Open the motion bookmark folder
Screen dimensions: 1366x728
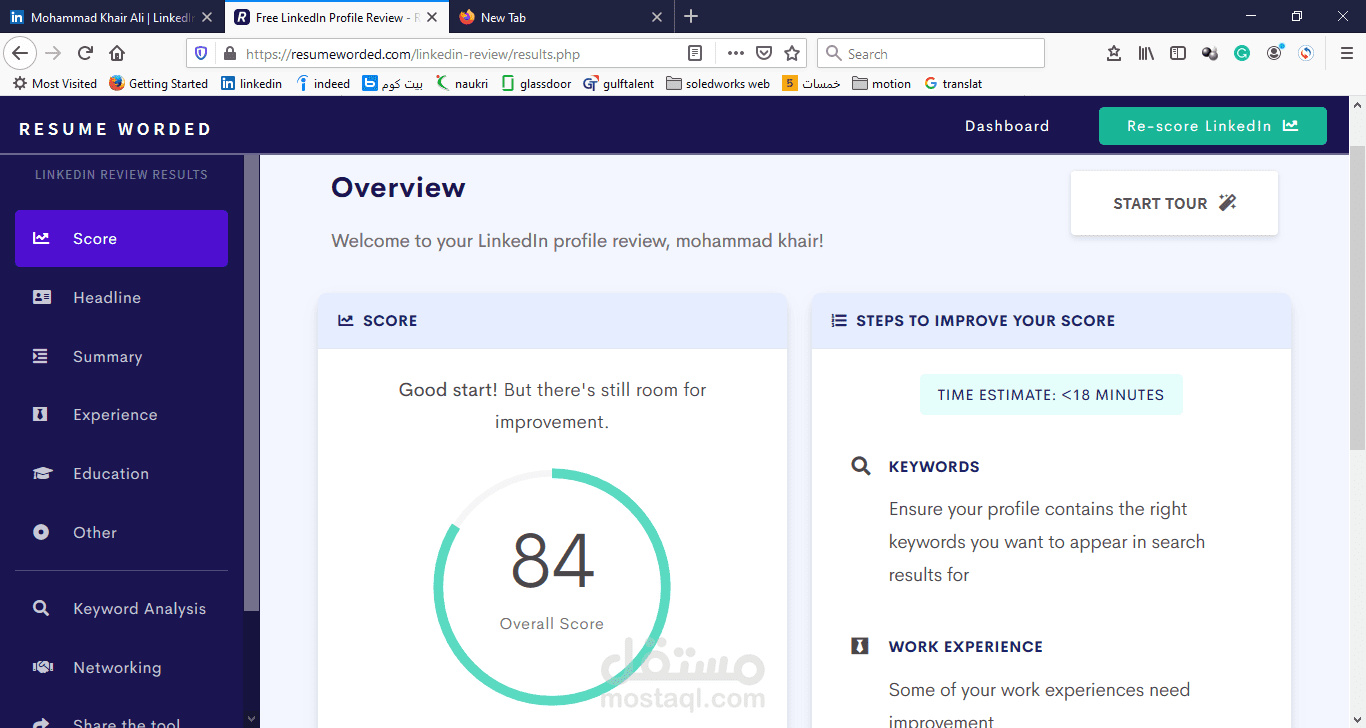881,84
